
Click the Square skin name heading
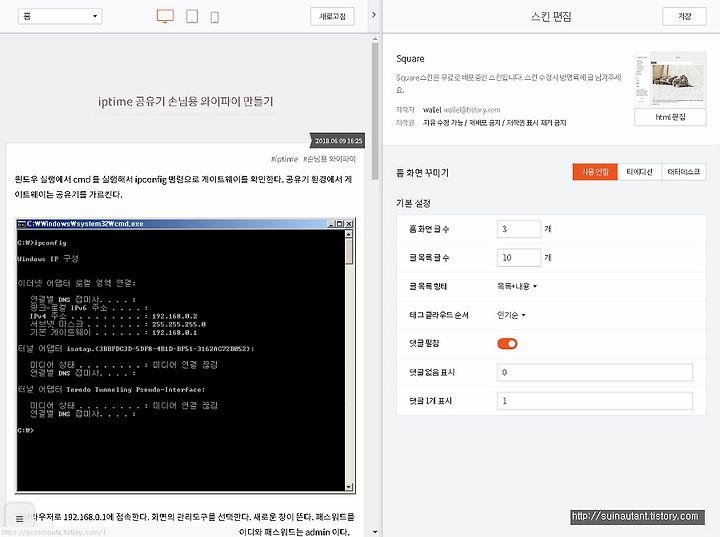(x=410, y=59)
